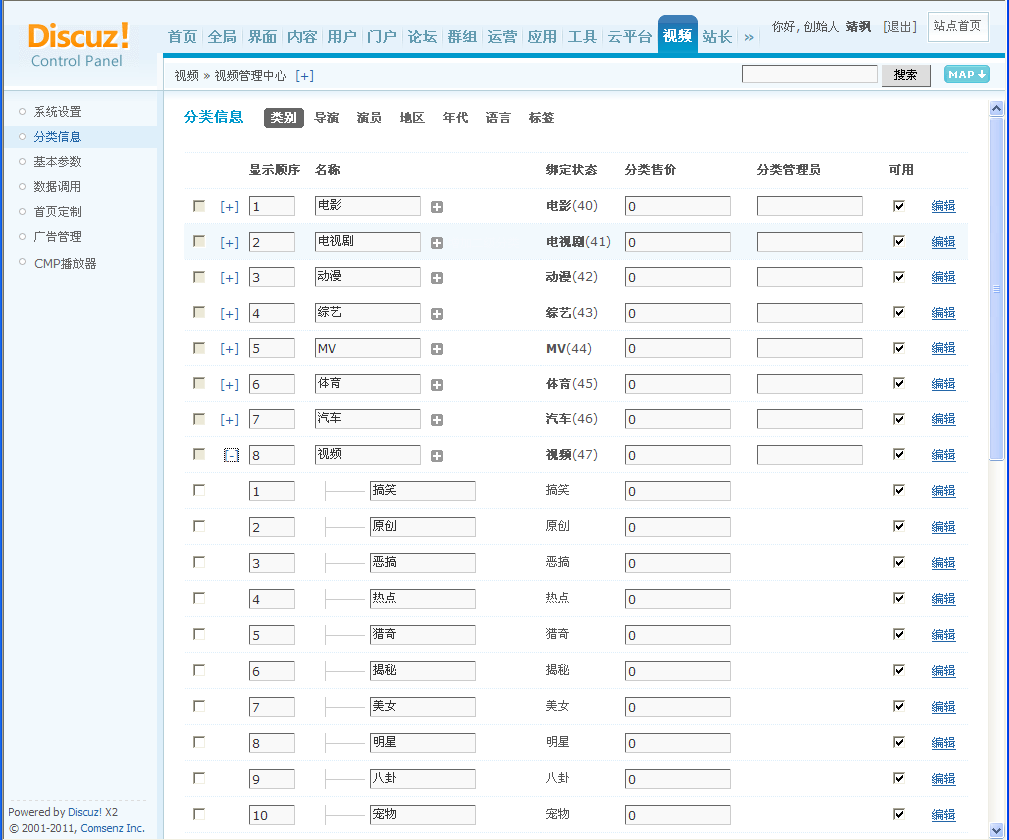Uncheck the 可用 checkbox for 电影
Screen dimensions: 1009x840
pos(899,206)
